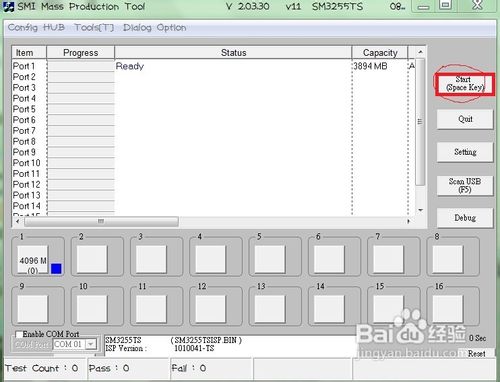Click the vertical scrollbar thumb of port list

point(421,122)
